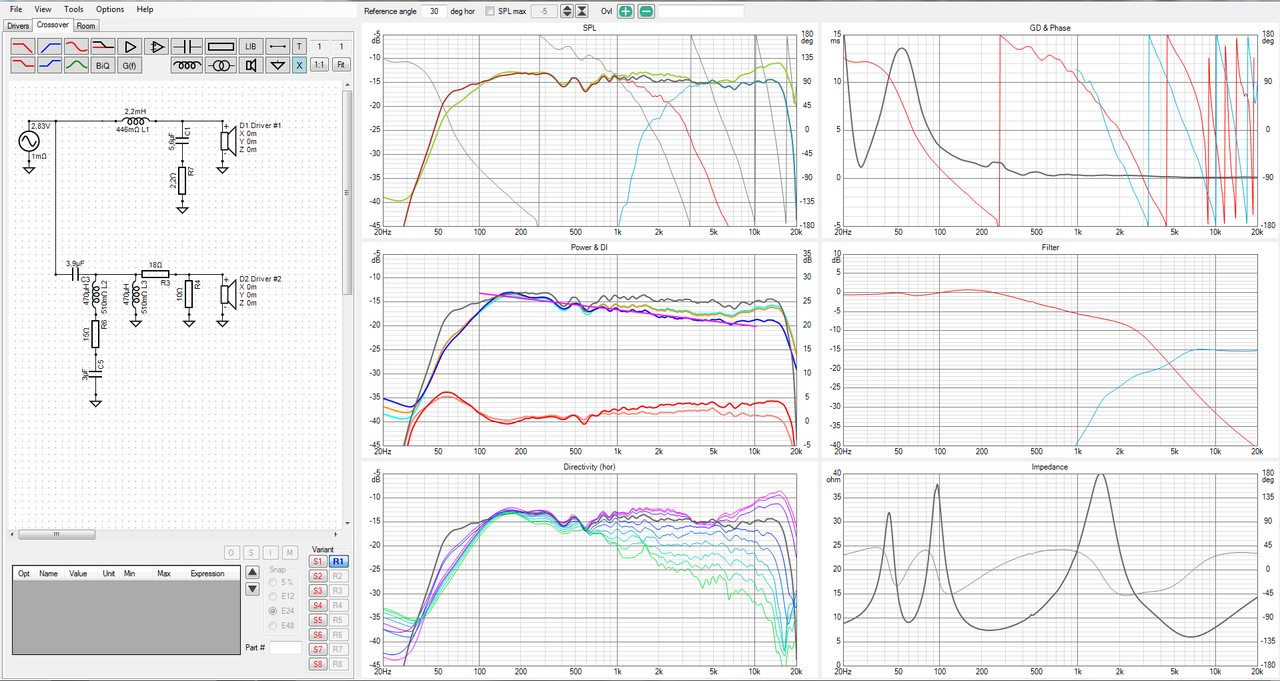Click the T text tool button
The height and width of the screenshot is (681, 1280).
pos(299,47)
